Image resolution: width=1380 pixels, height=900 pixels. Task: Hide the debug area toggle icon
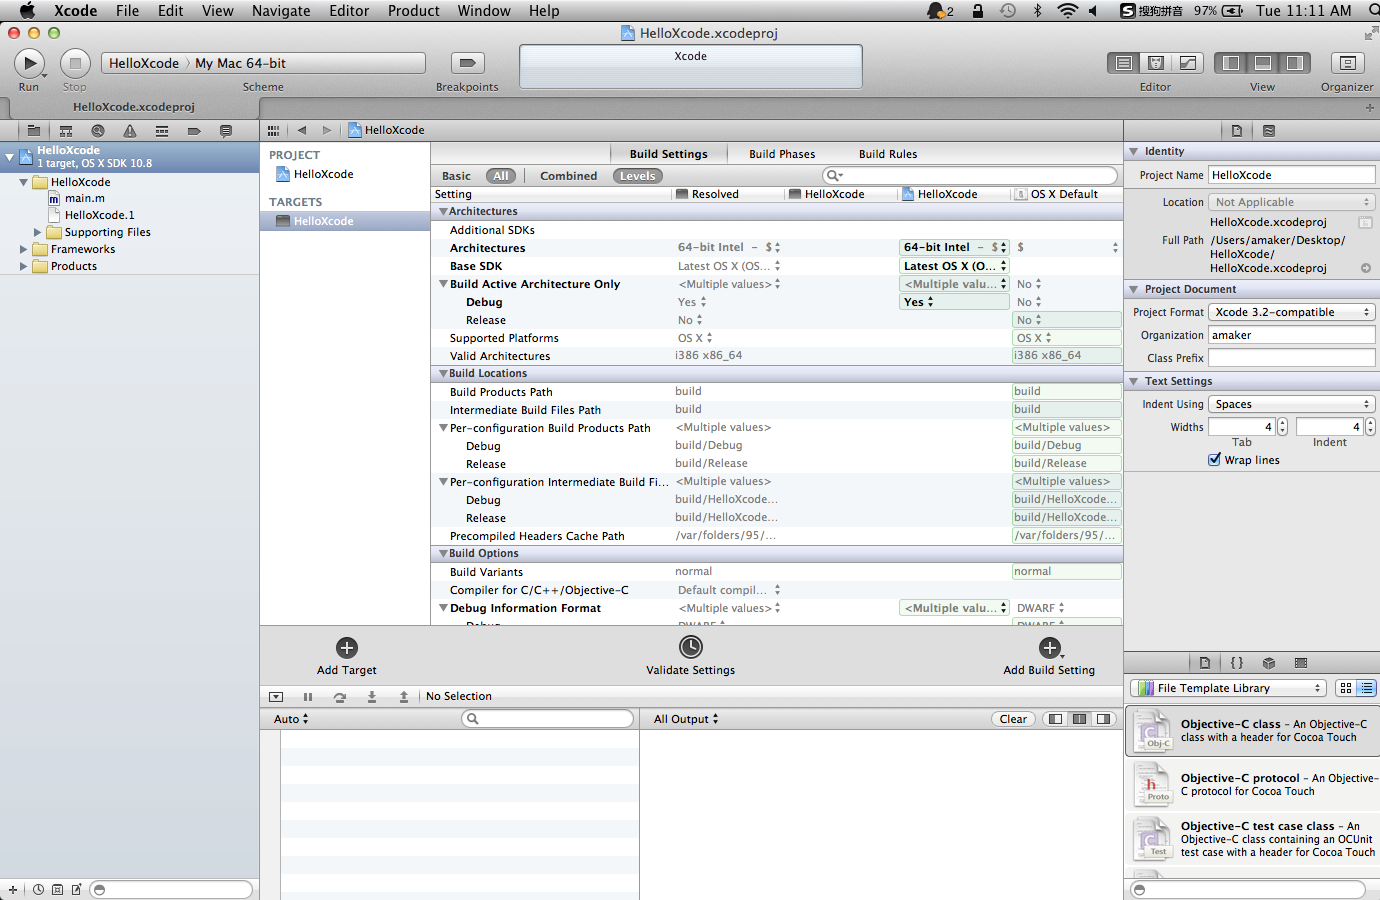click(276, 697)
